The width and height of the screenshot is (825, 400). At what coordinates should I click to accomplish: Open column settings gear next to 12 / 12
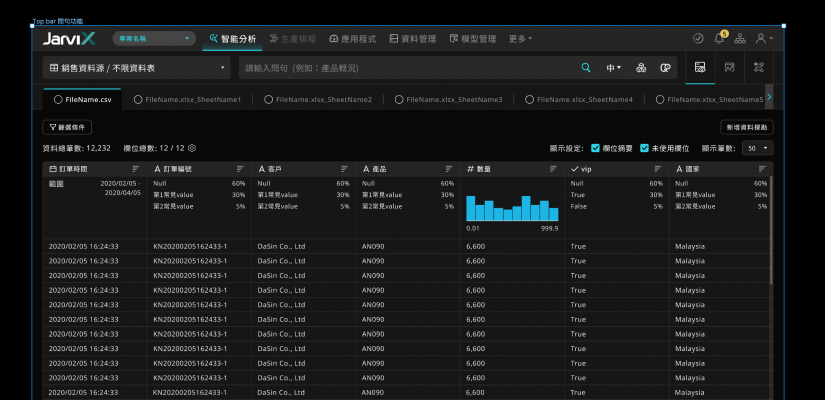pos(192,148)
